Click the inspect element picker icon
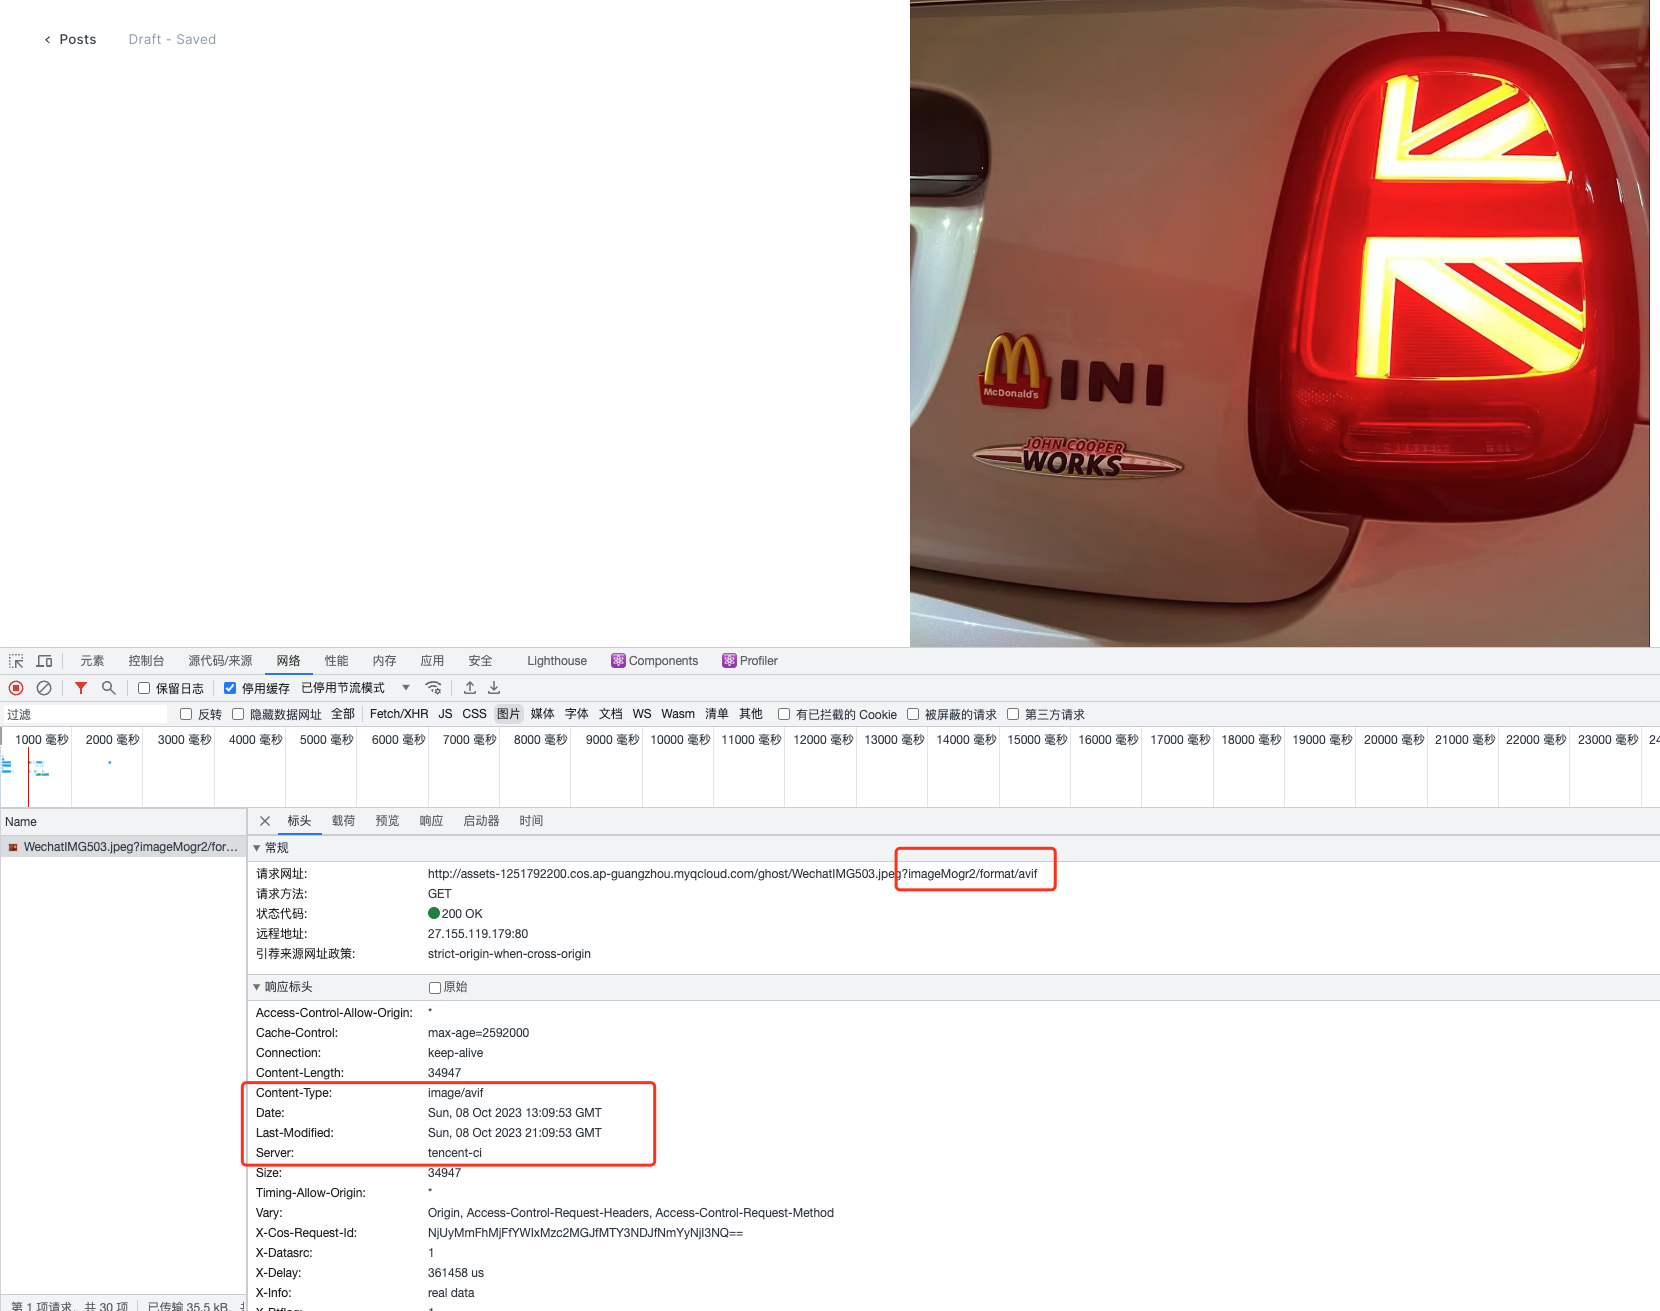The image size is (1660, 1311). point(16,661)
